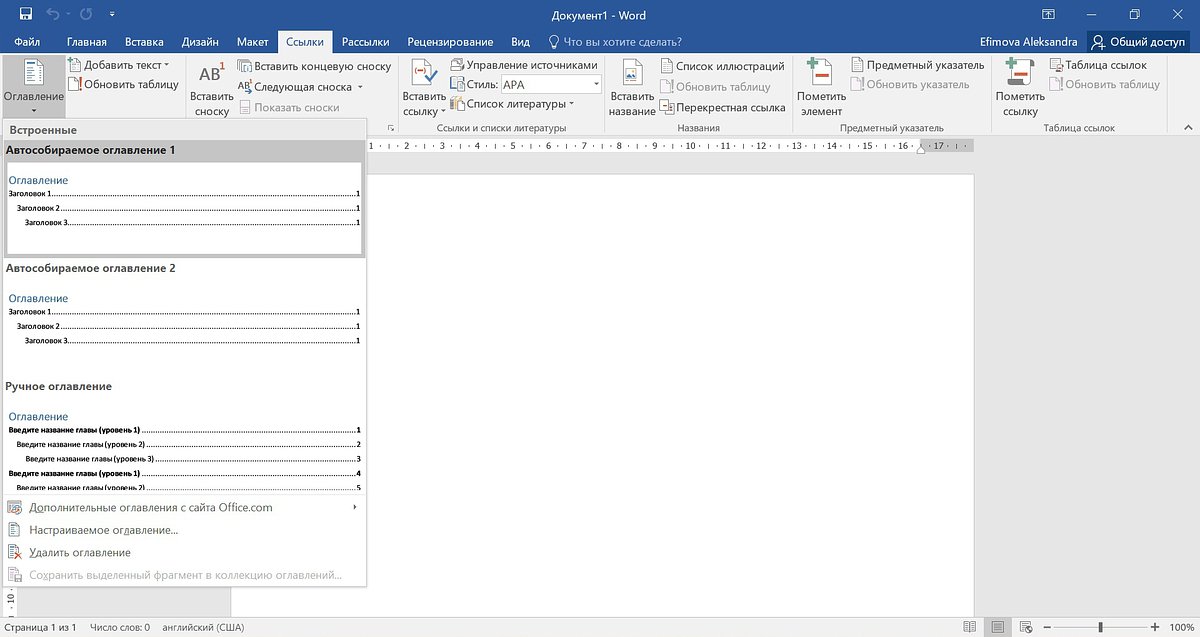Screen dimensions: 1200x637
Task: Open the Рецензирование ribbon tab
Action: point(449,41)
